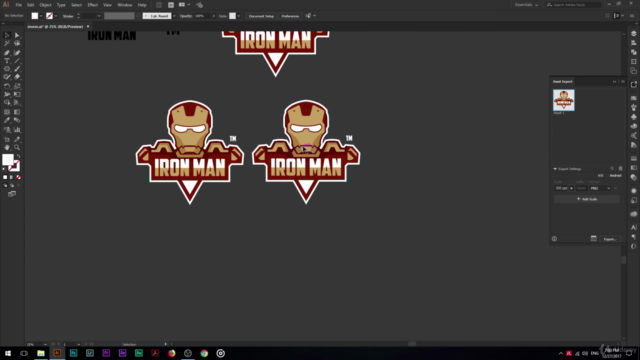Select the Asset 1 thumbnail
Viewport: 640px width, 360px height.
[x=564, y=100]
